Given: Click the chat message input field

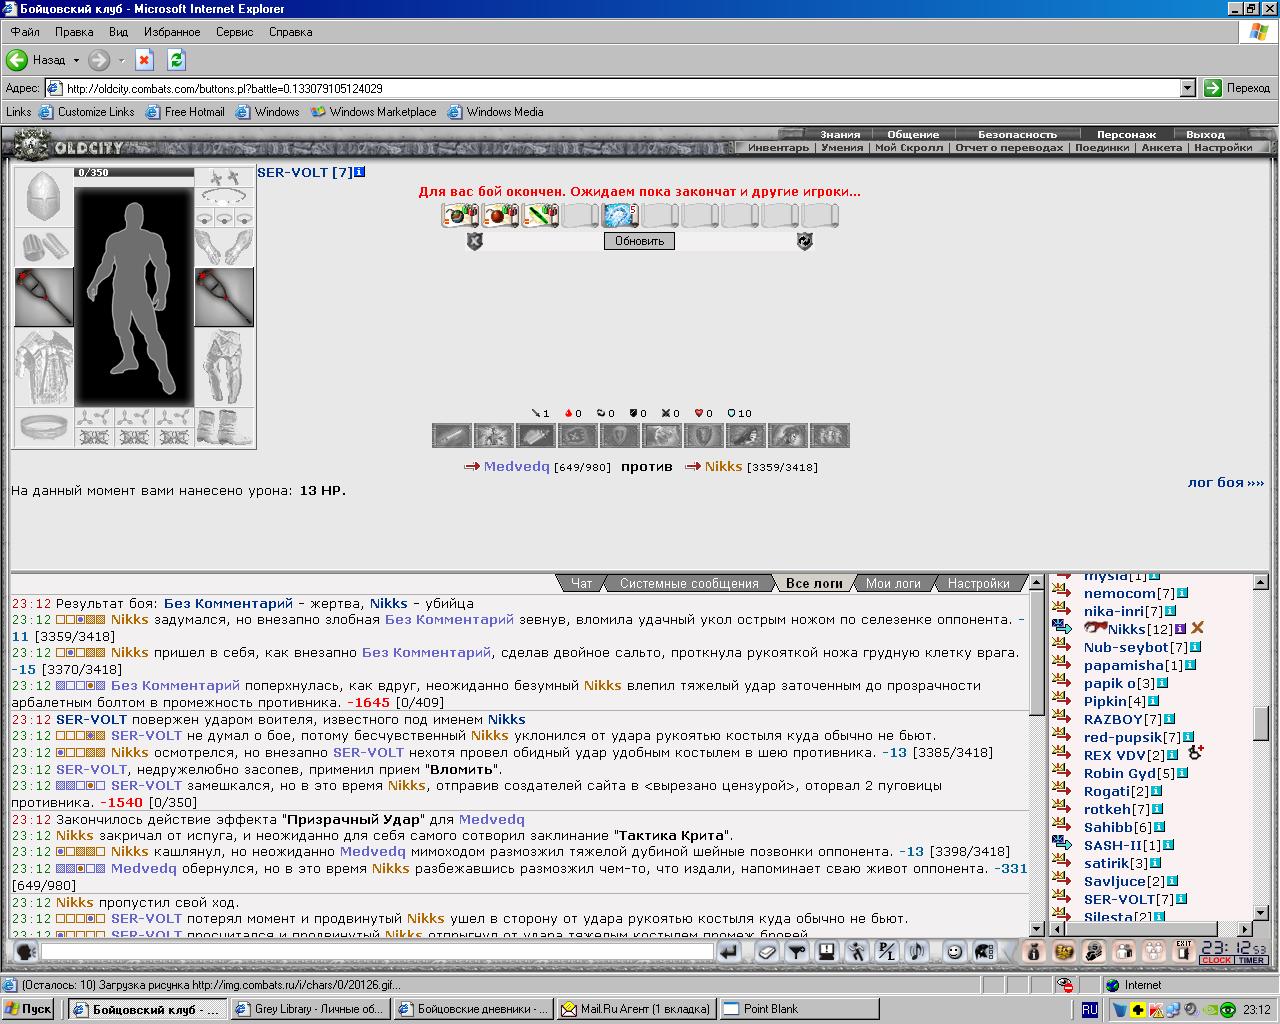Looking at the screenshot, I should point(377,952).
